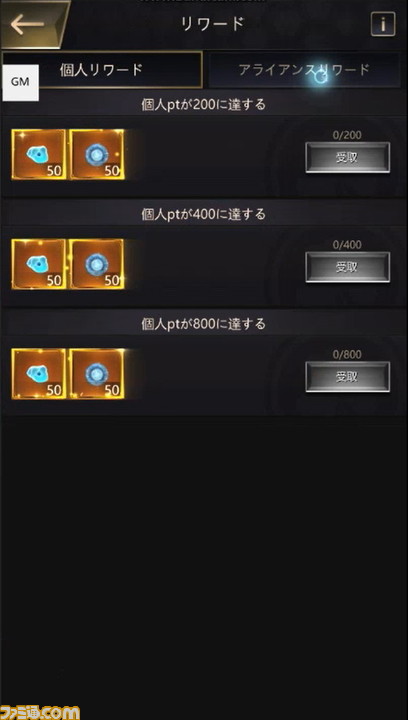This screenshot has height=720, width=408.
Task: Select the 個人ptが800に達する header
Action: pyautogui.click(x=203, y=324)
